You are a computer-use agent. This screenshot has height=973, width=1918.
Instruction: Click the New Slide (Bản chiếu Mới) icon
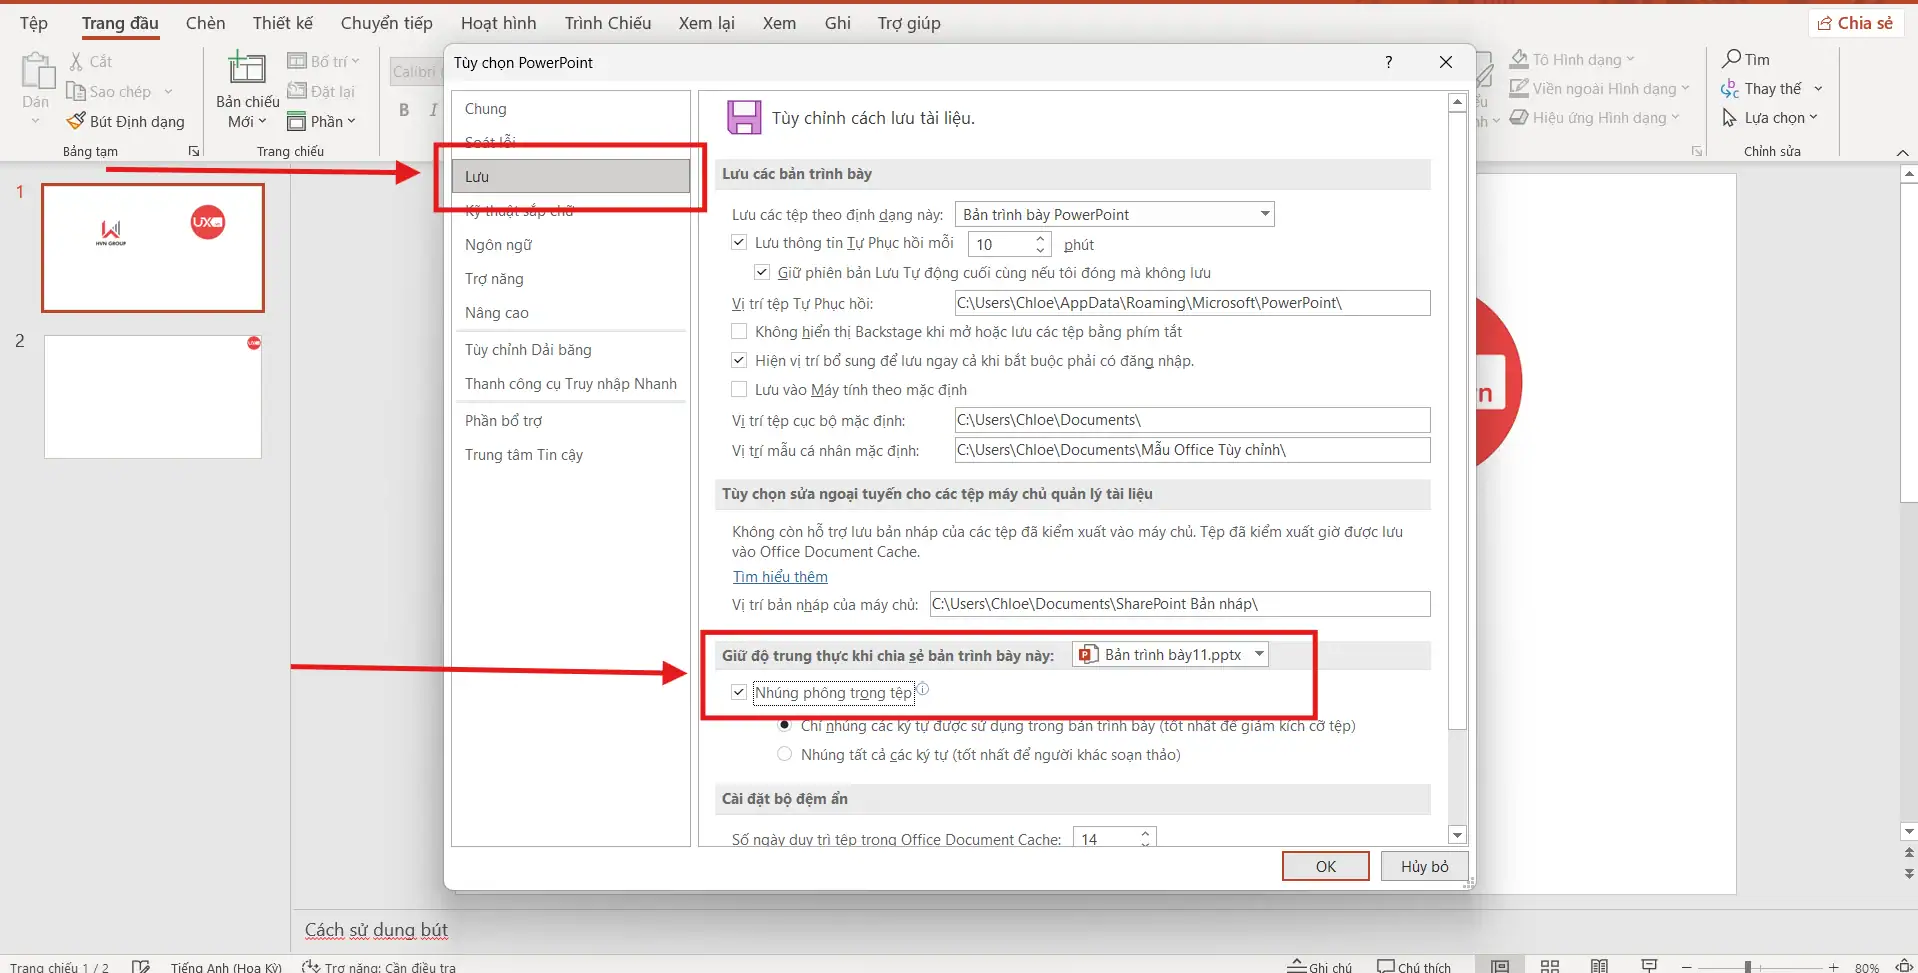(247, 69)
